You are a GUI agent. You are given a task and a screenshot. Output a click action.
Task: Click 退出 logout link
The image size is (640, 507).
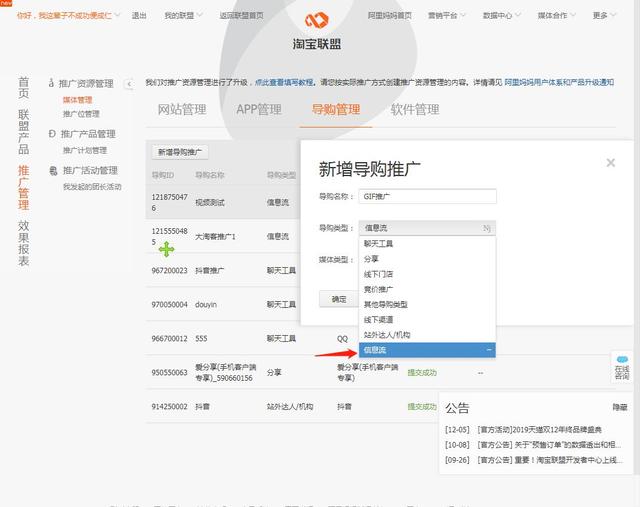coord(139,16)
